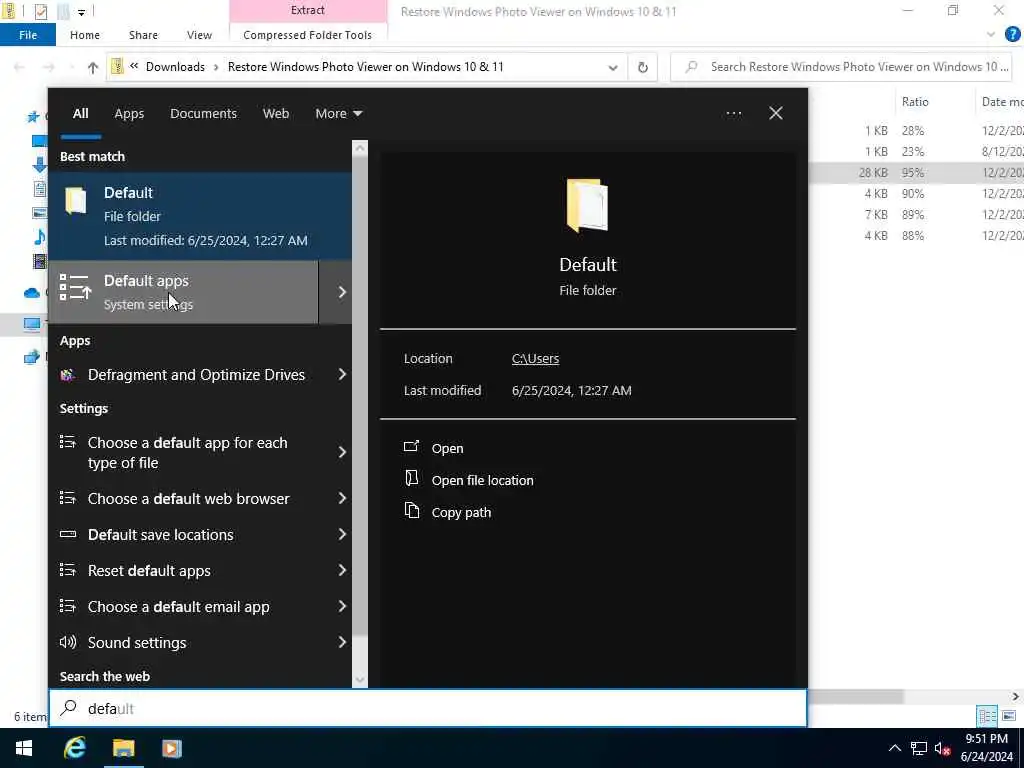Expand Sound settings arrow

coord(342,642)
